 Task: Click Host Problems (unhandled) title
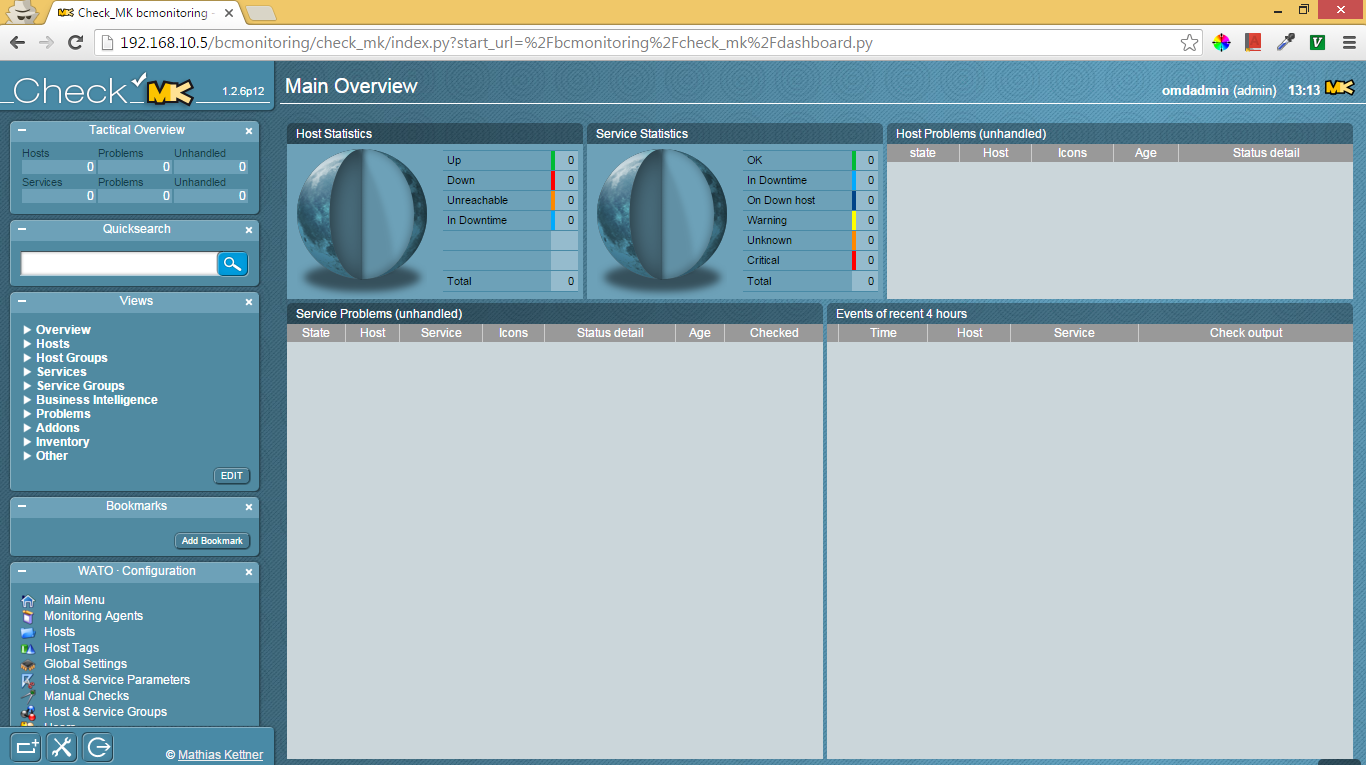click(971, 134)
